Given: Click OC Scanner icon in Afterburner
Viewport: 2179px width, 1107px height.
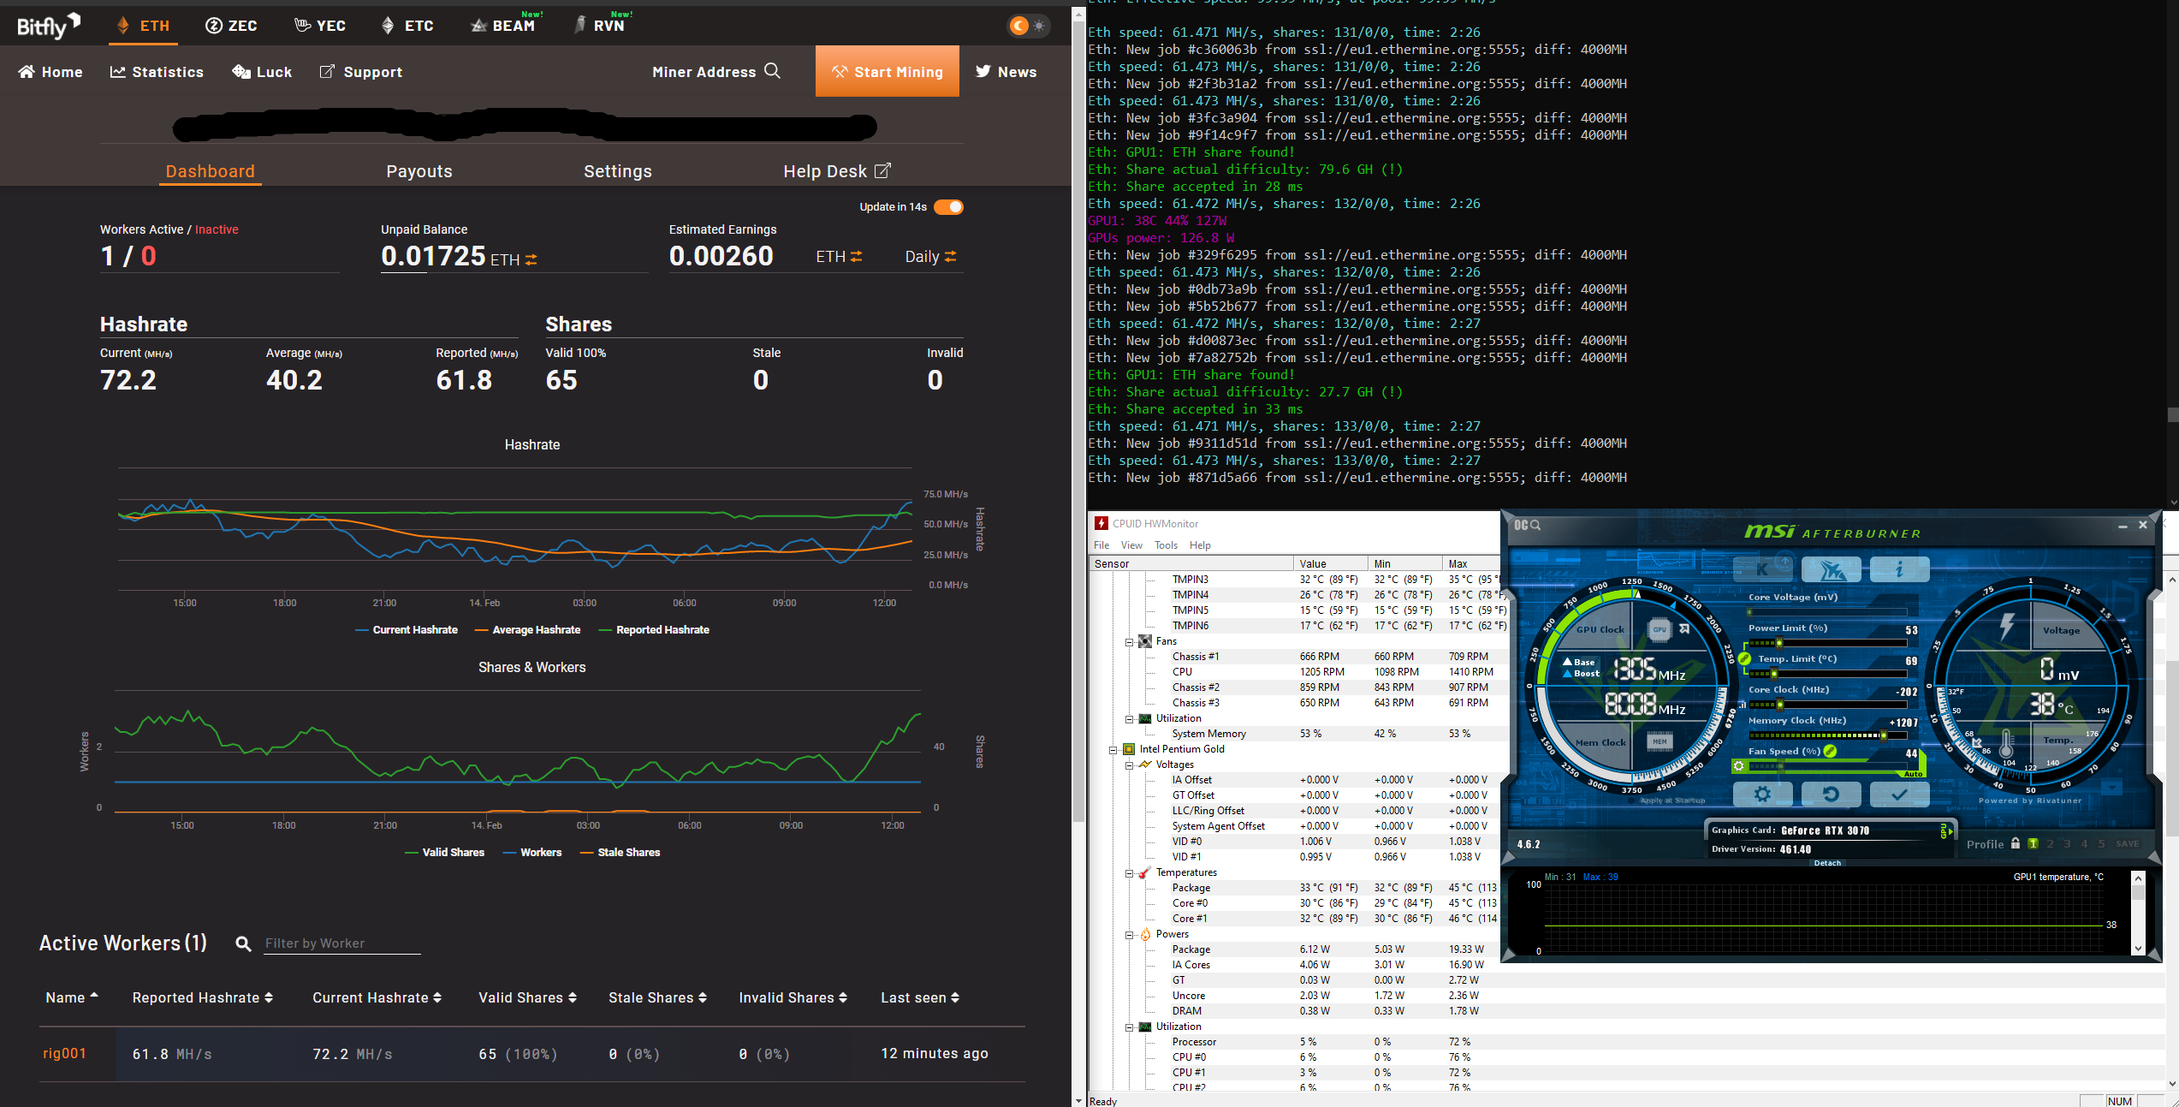Looking at the screenshot, I should coord(1528,525).
